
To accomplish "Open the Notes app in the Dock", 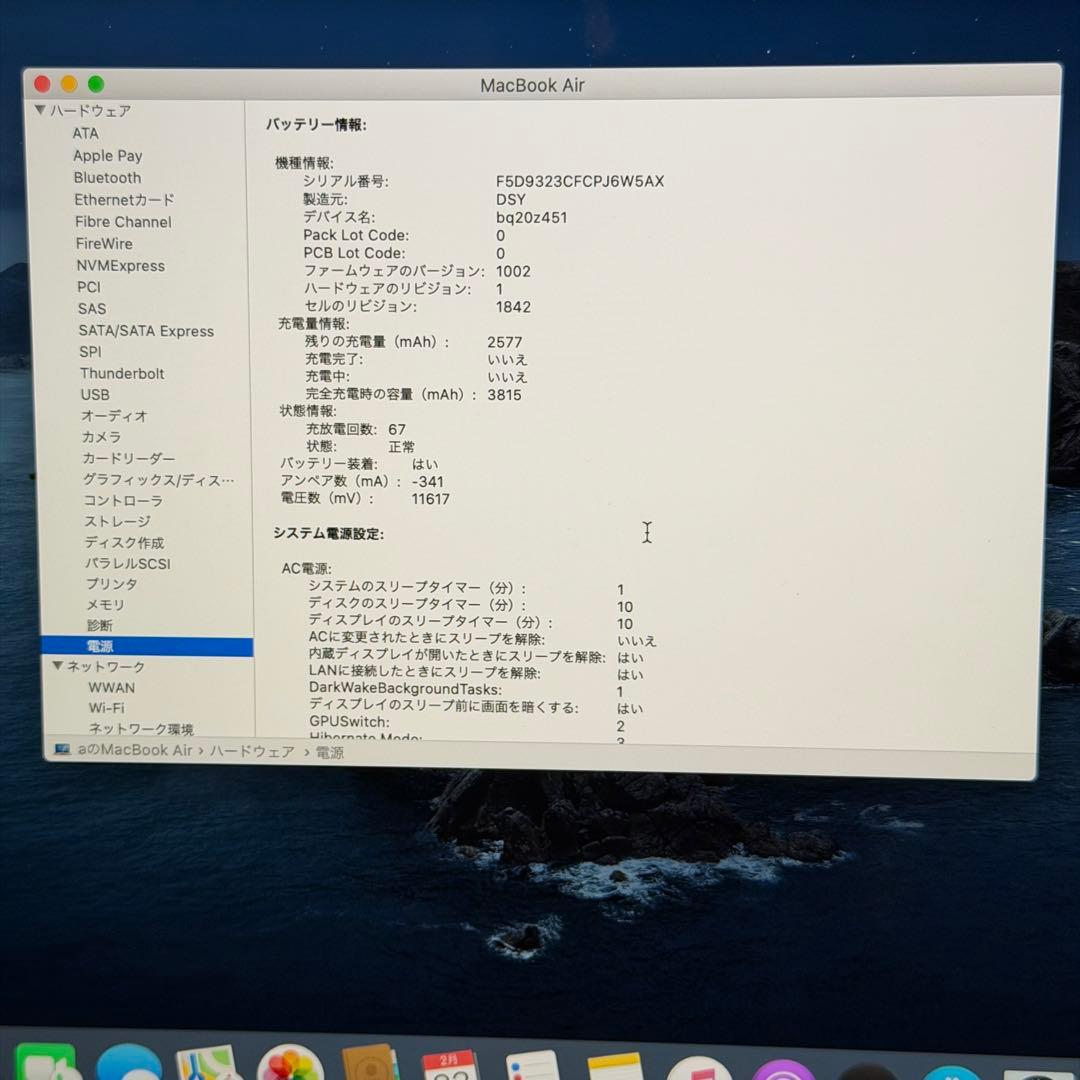I will pyautogui.click(x=614, y=1066).
